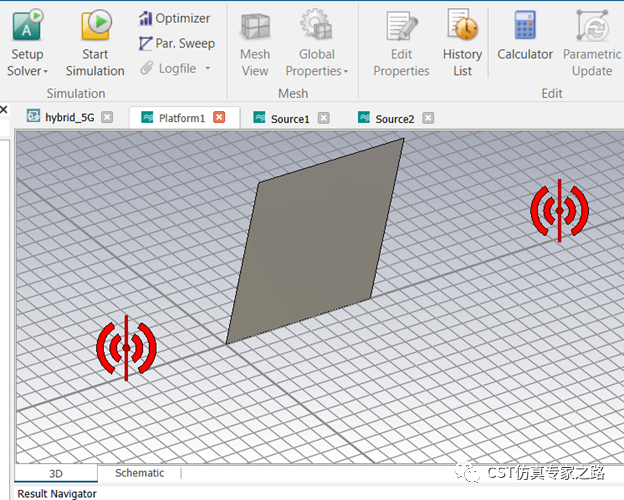Switch to Mesh View
Viewport: 624px width, 500px height.
[x=255, y=43]
